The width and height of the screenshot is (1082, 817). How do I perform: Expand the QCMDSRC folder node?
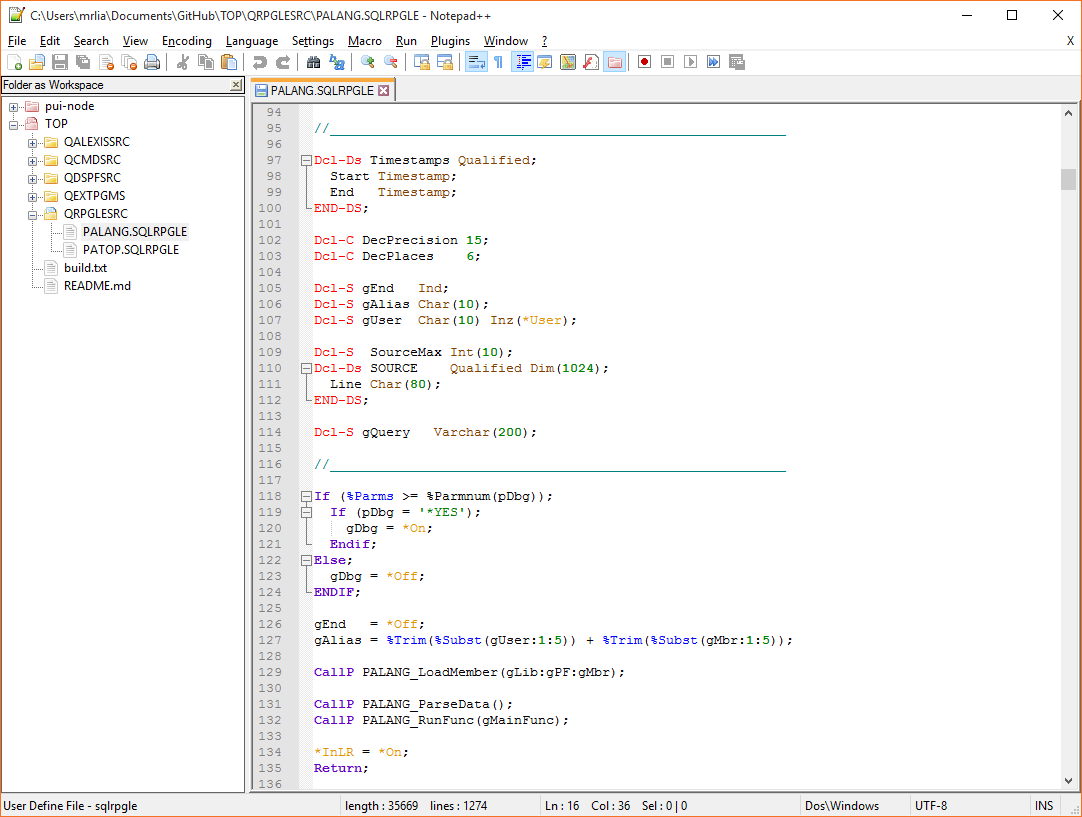click(33, 160)
